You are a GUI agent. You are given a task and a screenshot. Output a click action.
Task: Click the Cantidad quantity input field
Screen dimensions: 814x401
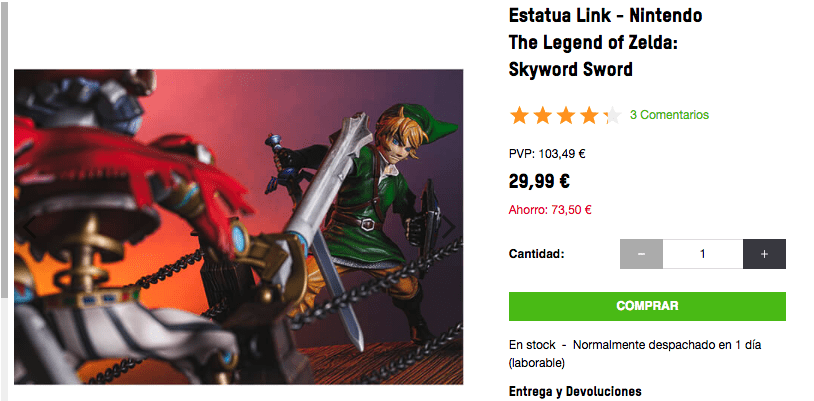(x=703, y=254)
